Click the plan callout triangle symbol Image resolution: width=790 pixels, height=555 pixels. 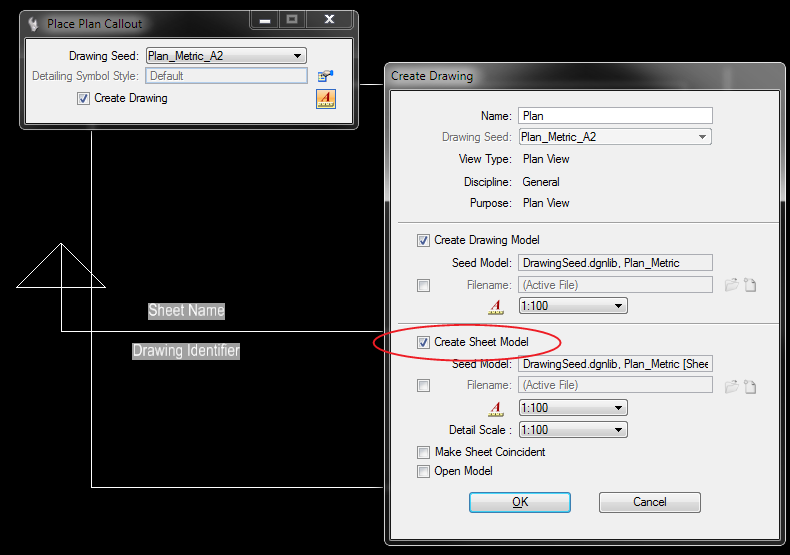point(61,266)
